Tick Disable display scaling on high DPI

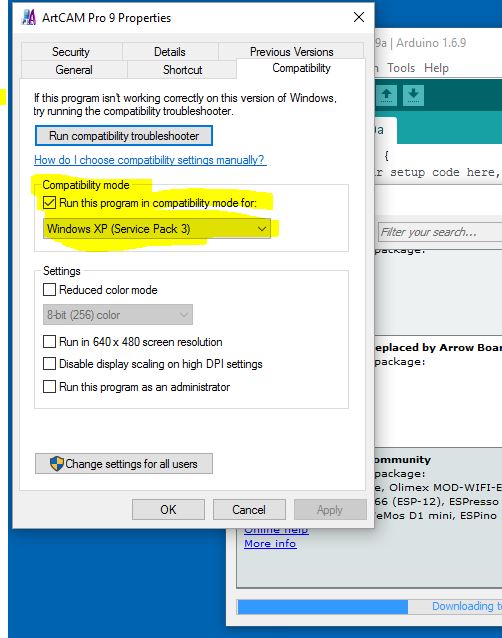[49, 363]
